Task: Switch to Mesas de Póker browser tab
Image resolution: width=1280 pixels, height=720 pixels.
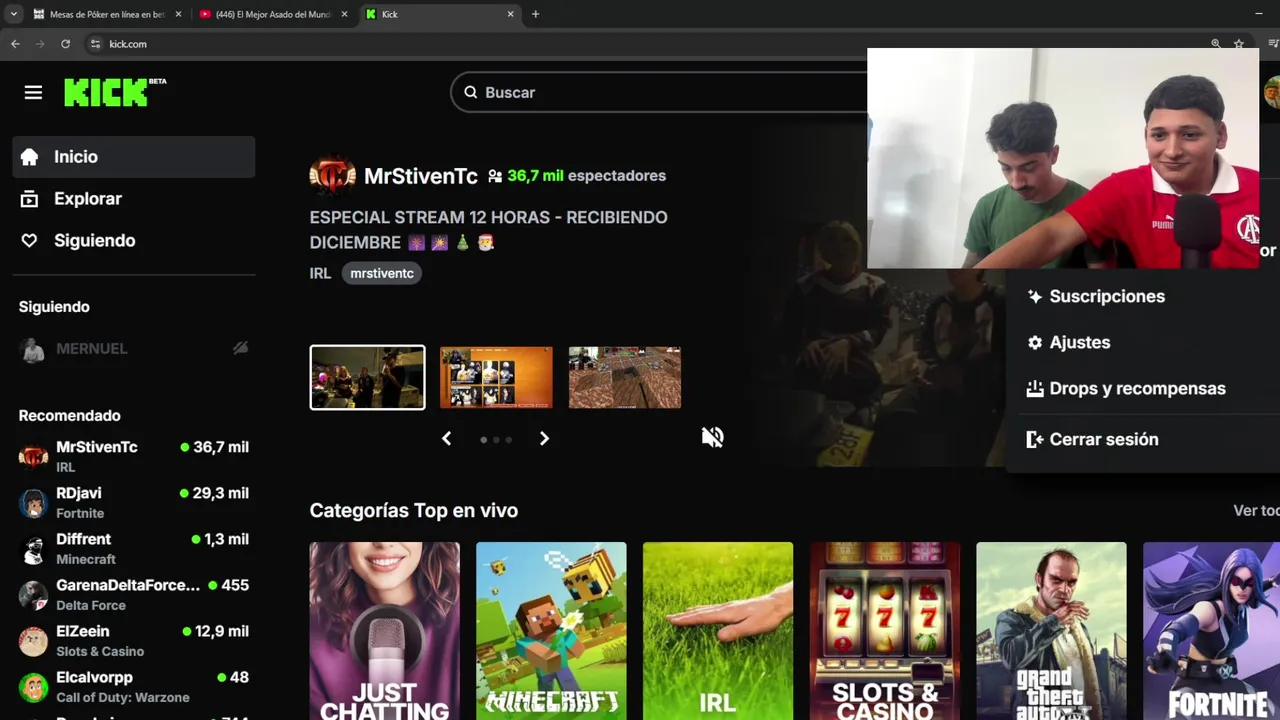Action: point(107,14)
